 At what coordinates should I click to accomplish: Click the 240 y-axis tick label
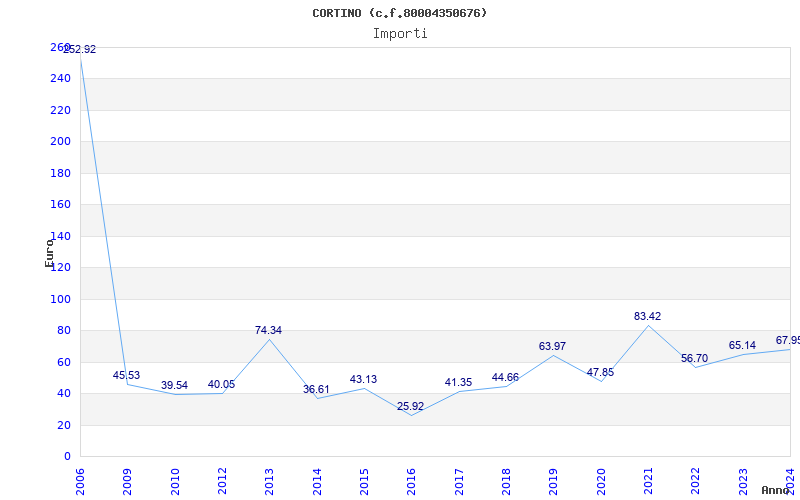point(60,79)
